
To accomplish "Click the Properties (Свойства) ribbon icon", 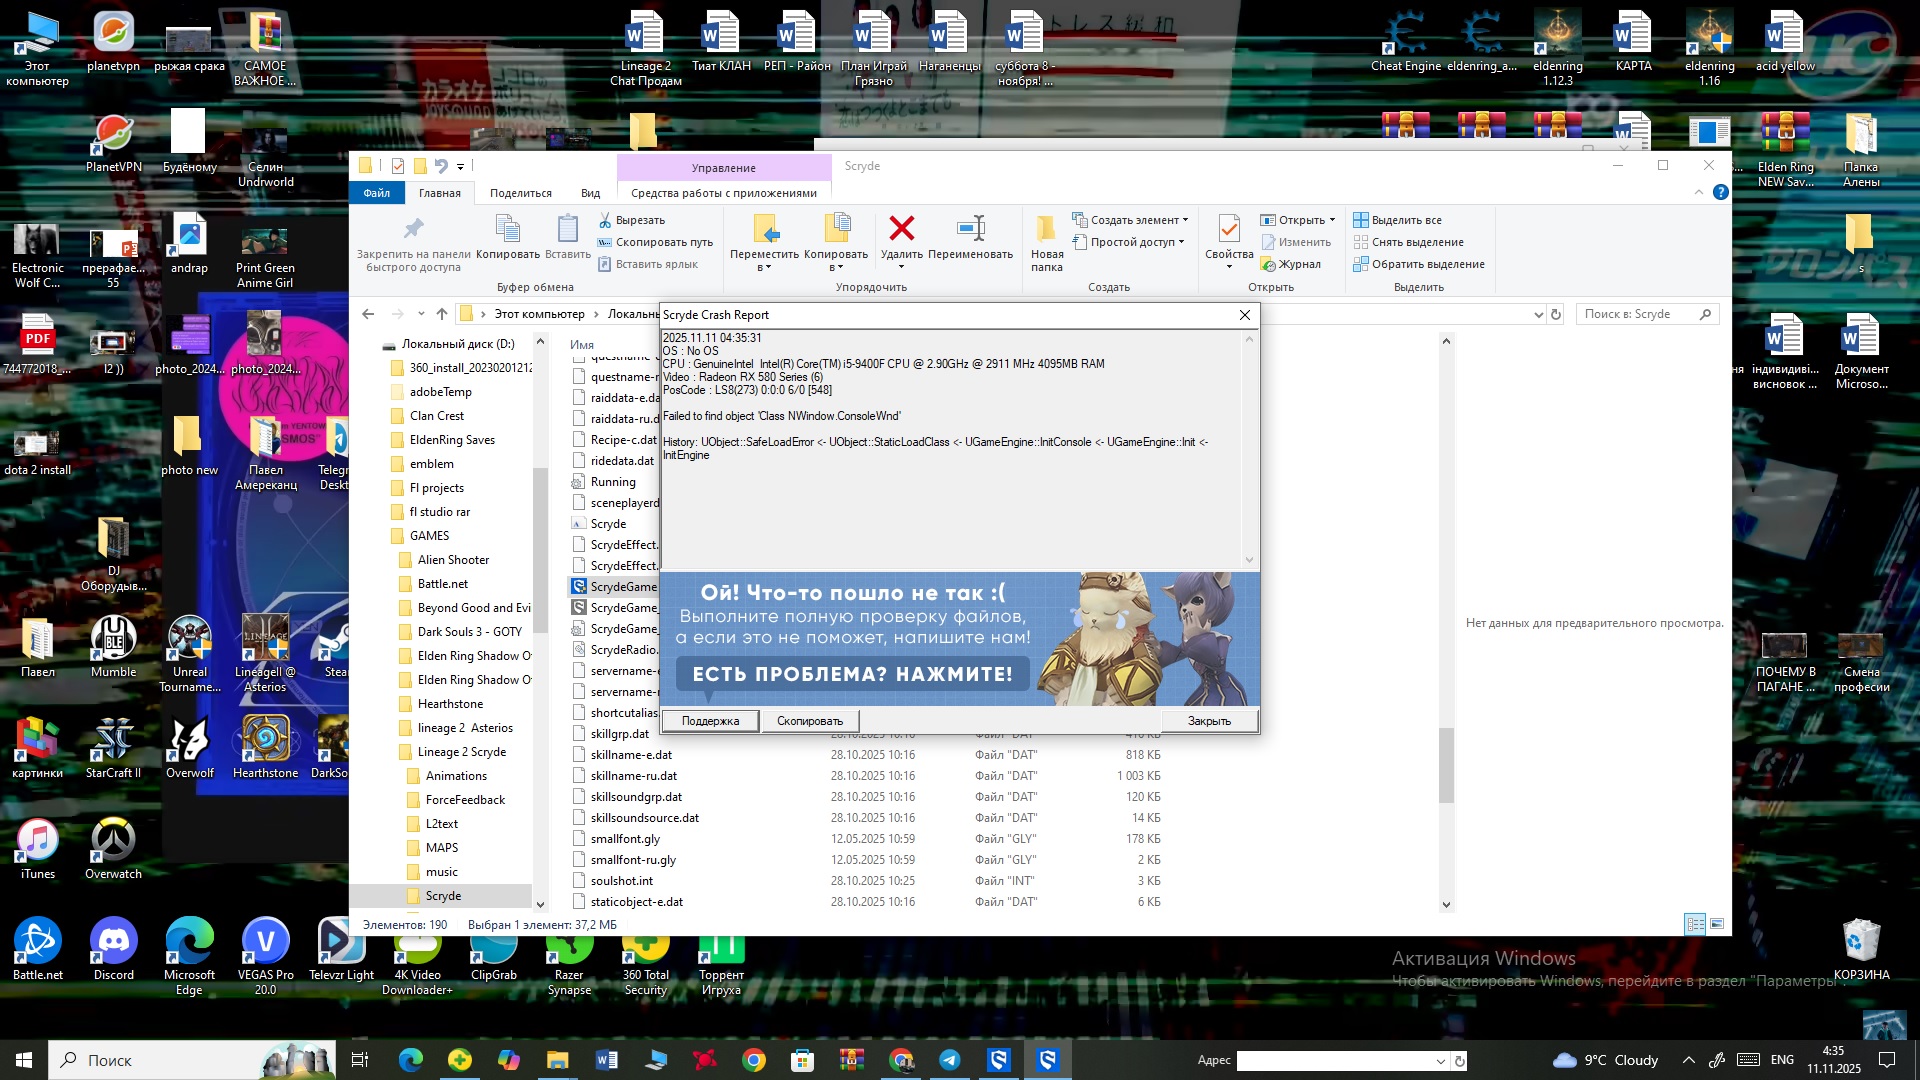I will 1229,229.
